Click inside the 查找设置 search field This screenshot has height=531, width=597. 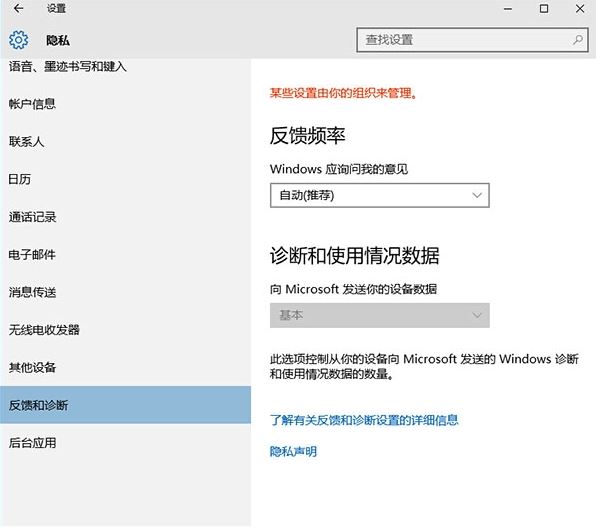[472, 40]
